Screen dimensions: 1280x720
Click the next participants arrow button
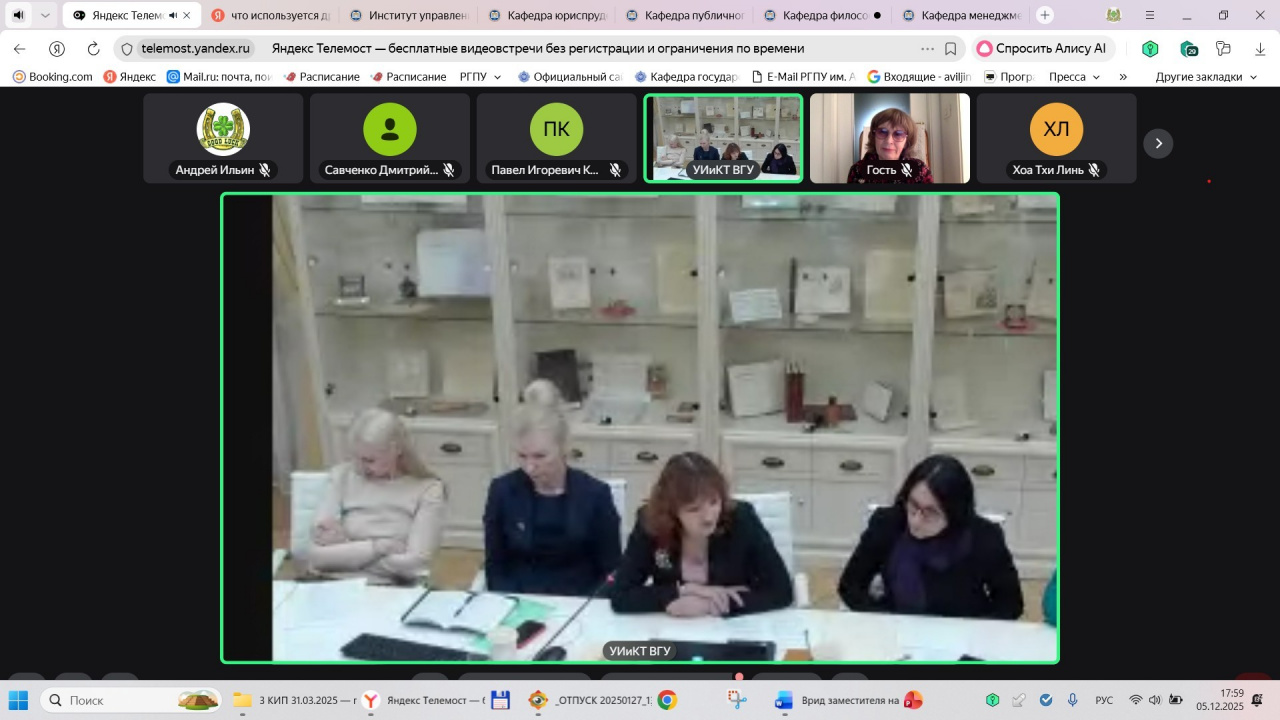(1158, 143)
